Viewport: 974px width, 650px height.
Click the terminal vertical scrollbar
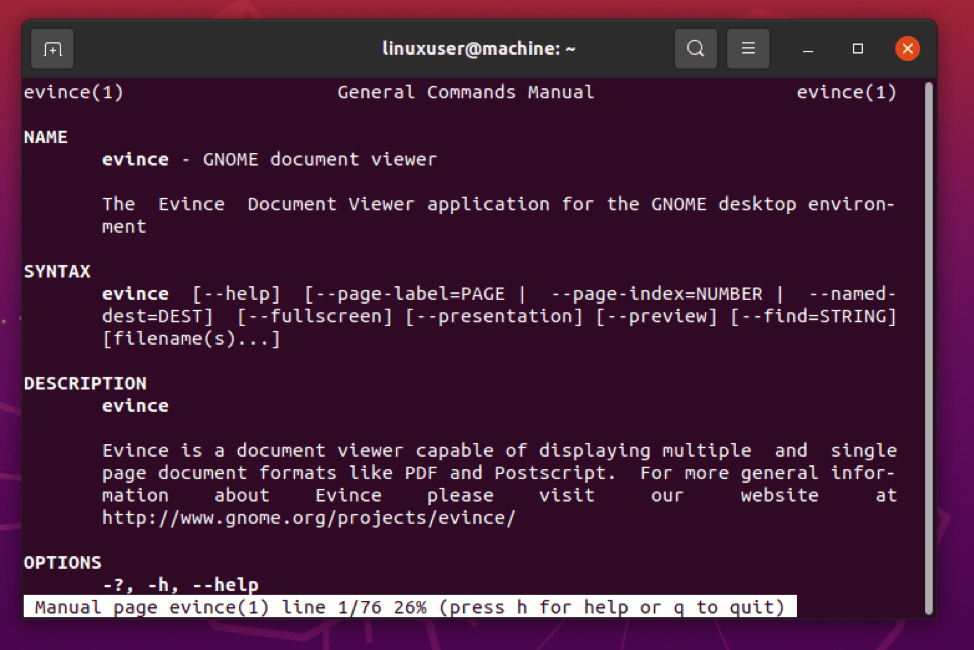[x=929, y=348]
